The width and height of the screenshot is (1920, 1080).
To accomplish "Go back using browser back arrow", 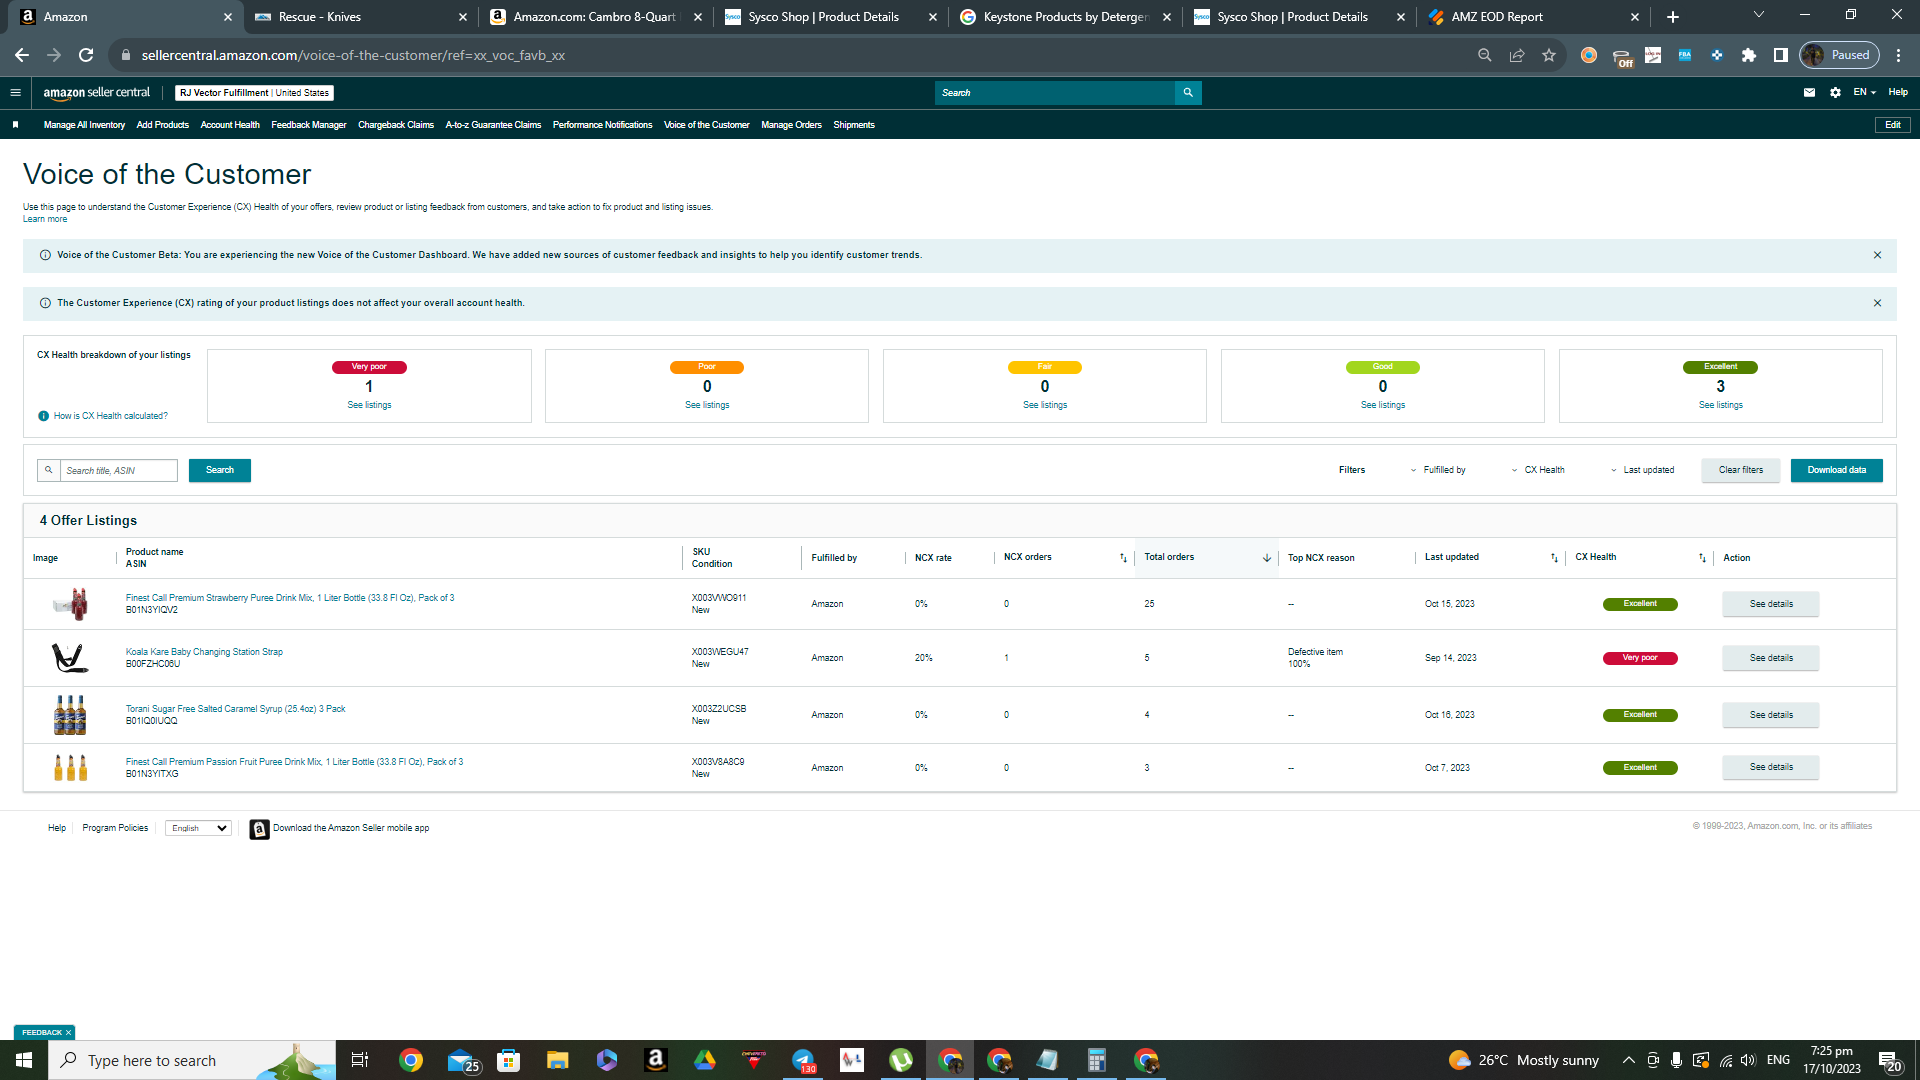I will 22,55.
